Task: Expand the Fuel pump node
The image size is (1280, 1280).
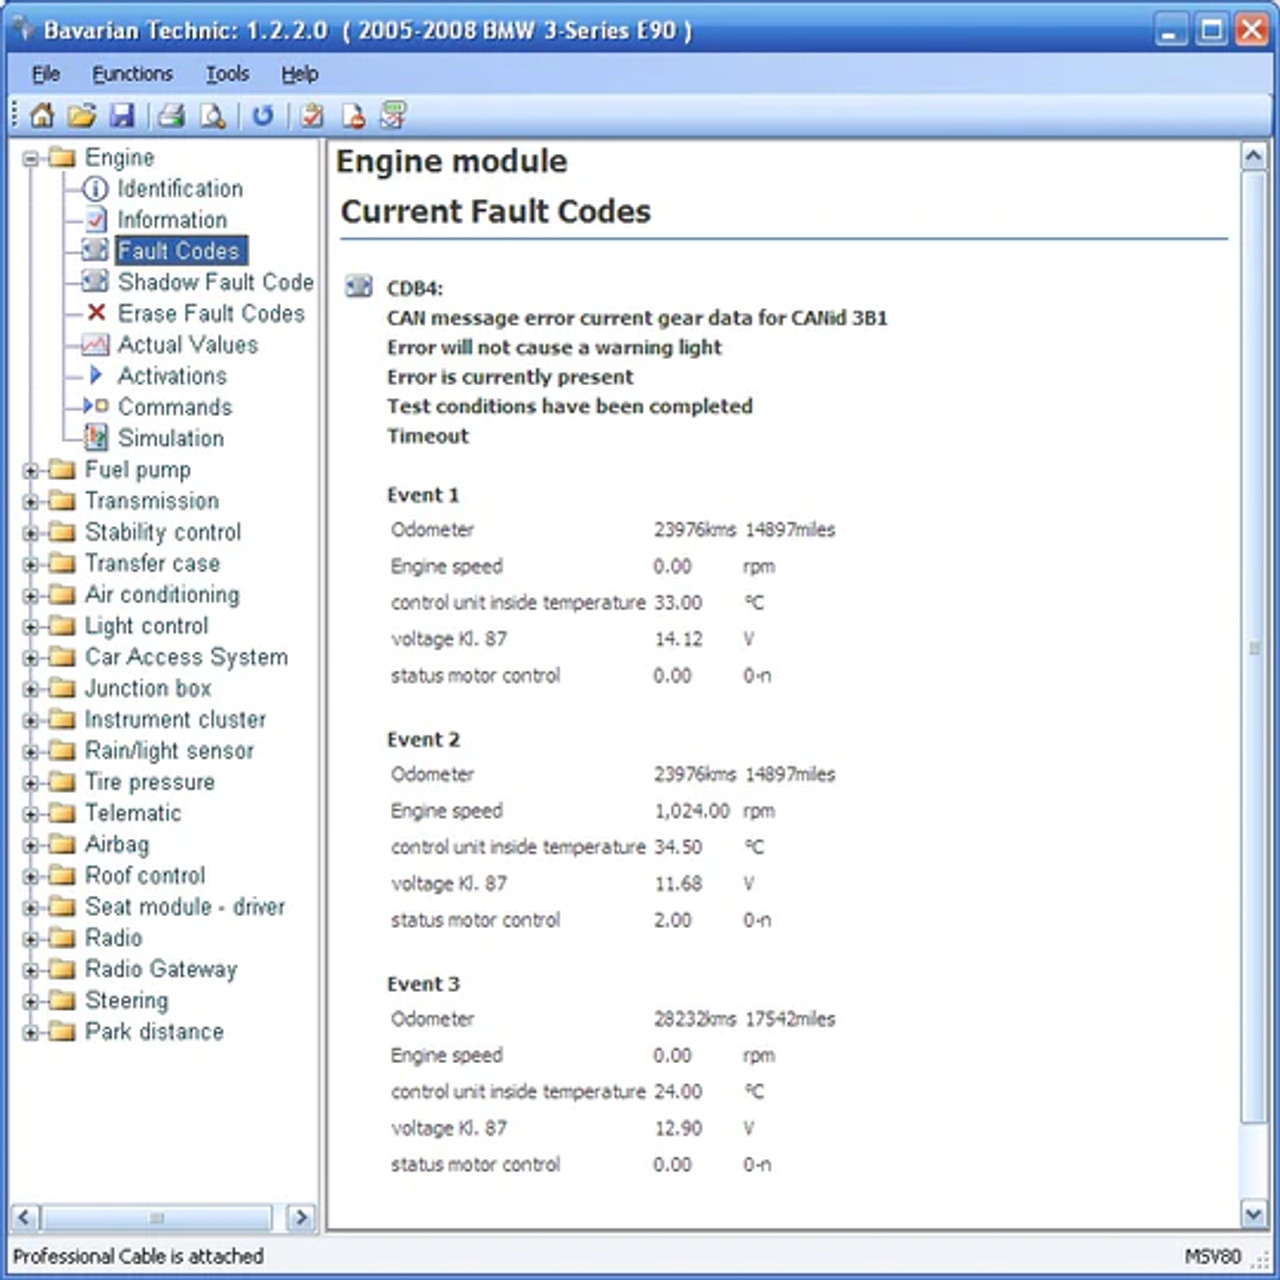Action: tap(31, 471)
